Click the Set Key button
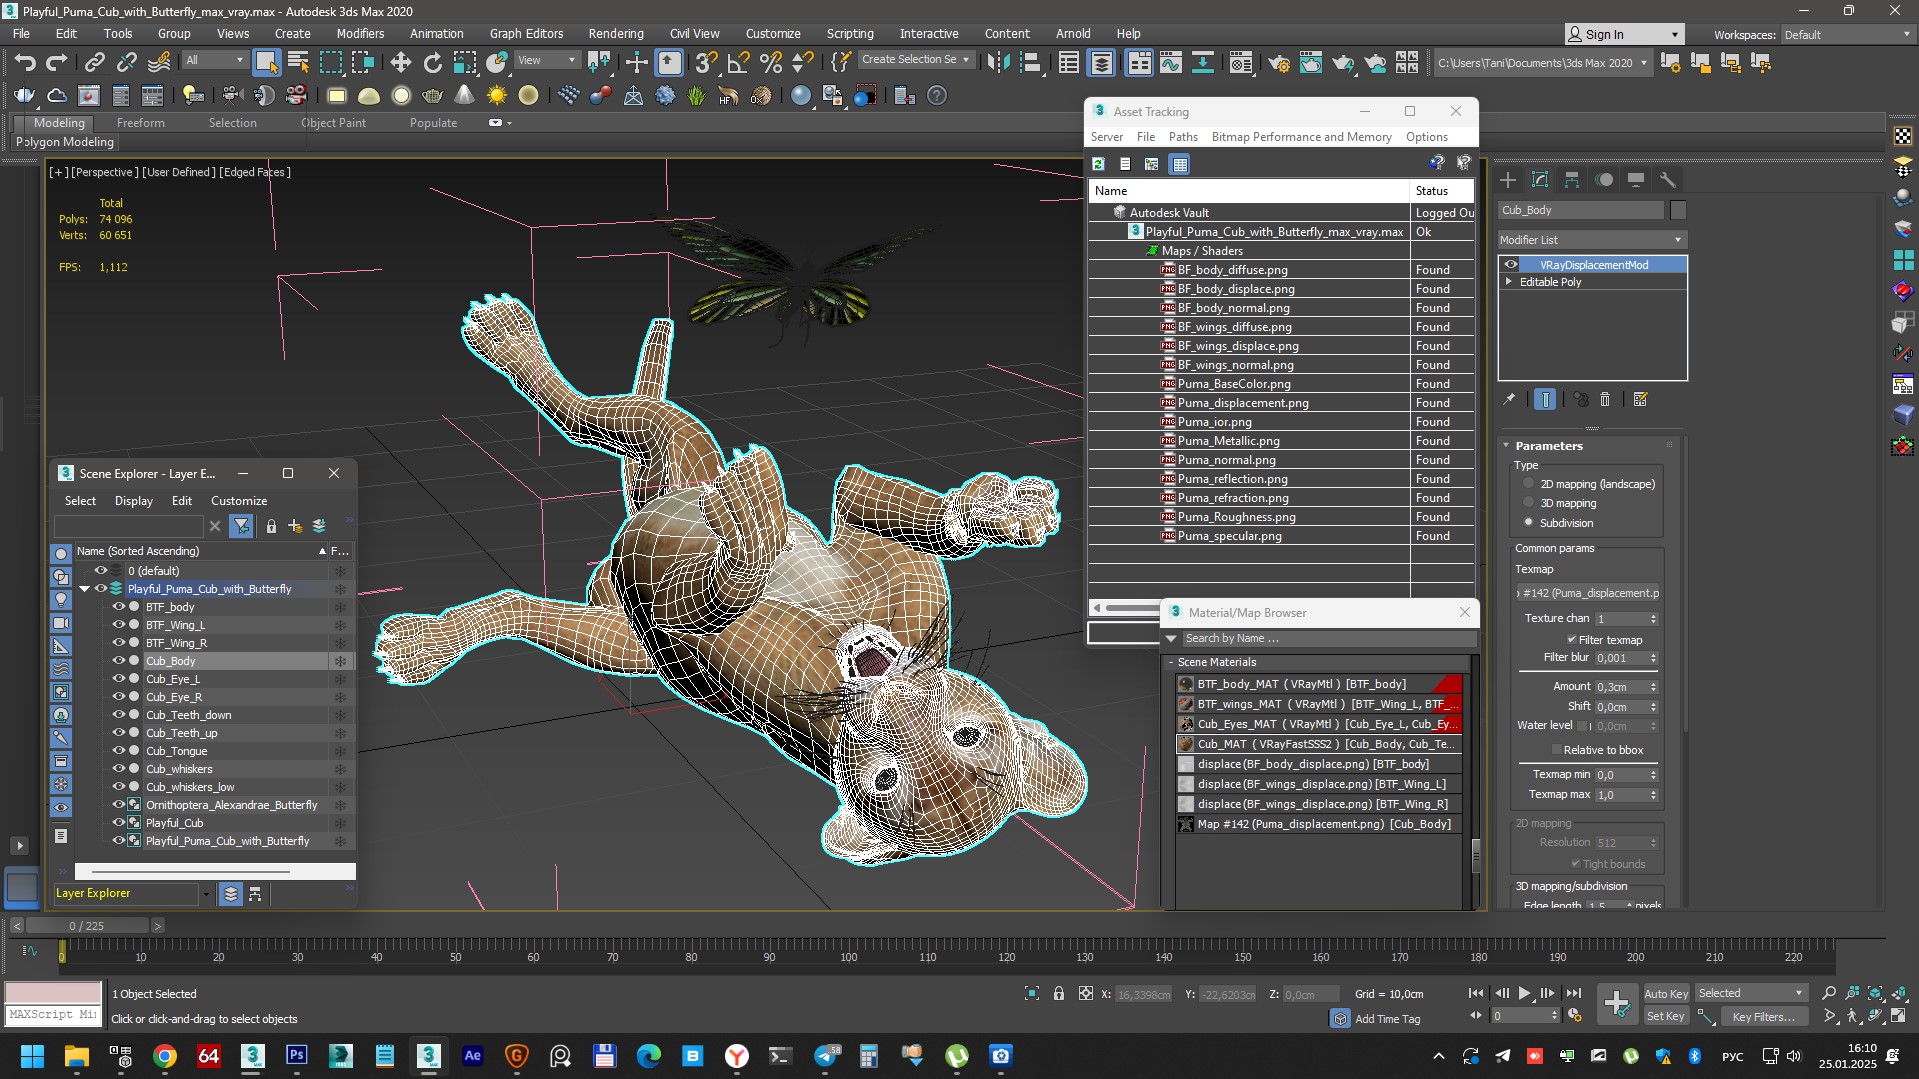The width and height of the screenshot is (1919, 1079). point(1666,1016)
